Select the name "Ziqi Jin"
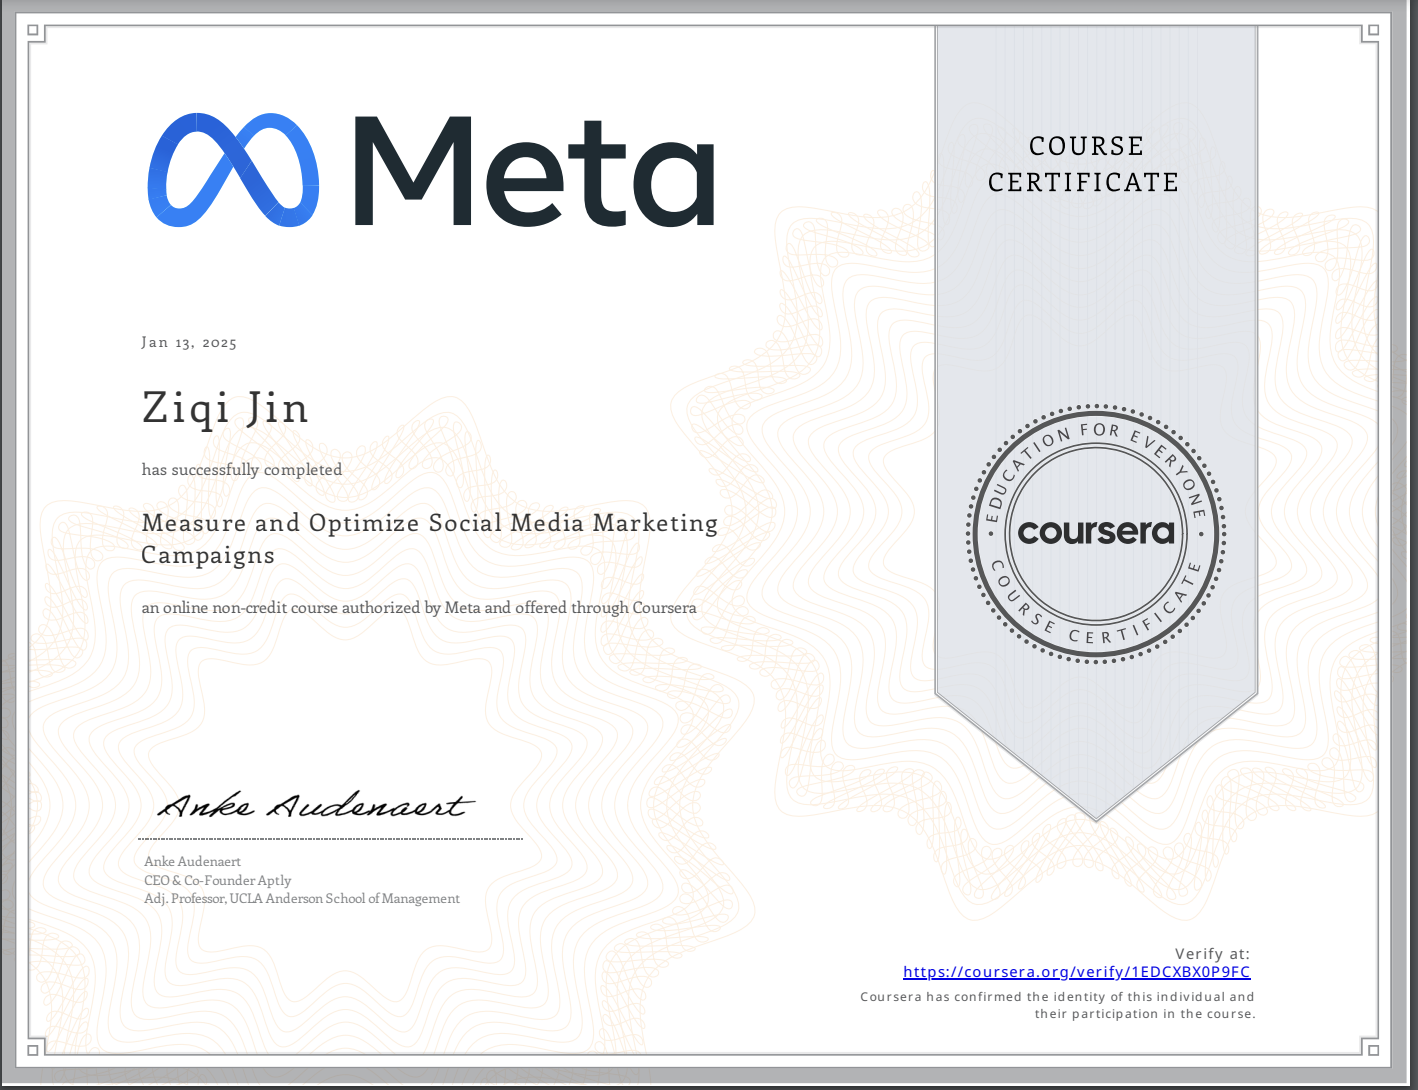The image size is (1418, 1090). [x=225, y=409]
